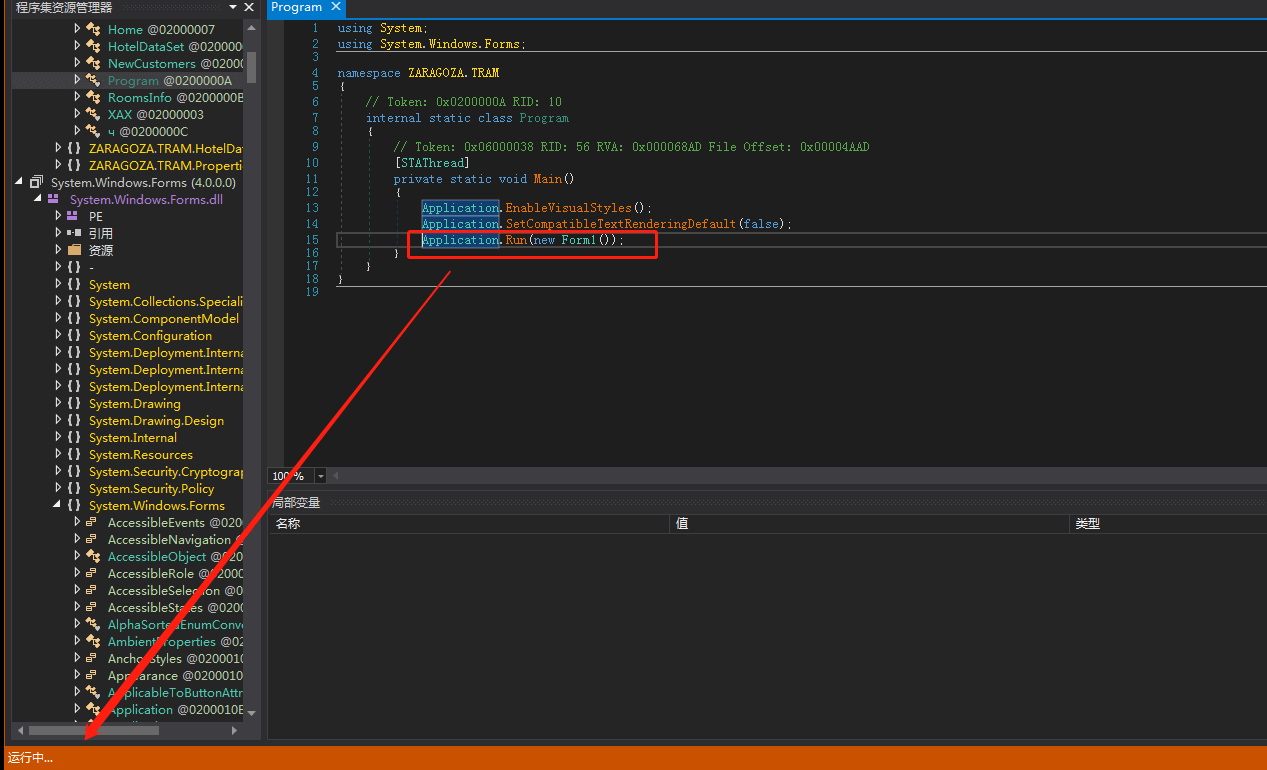Click Form1 in the Application.Run line
The height and width of the screenshot is (770, 1267).
pos(580,240)
